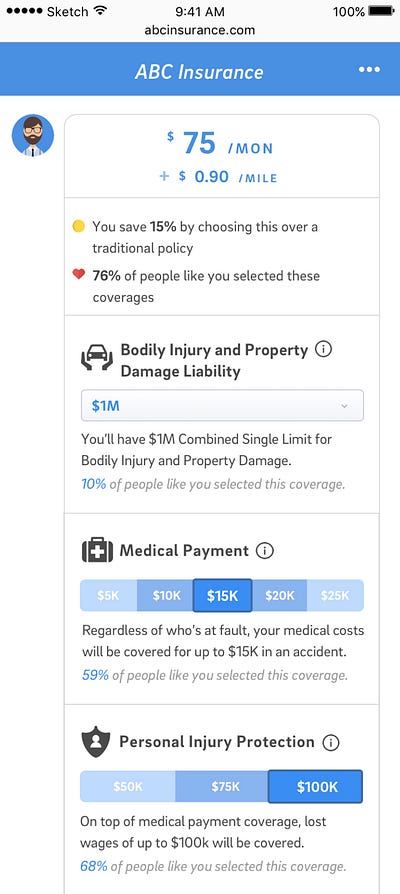Tap the medical kit icon
Viewport: 400px width, 894px height.
click(97, 551)
